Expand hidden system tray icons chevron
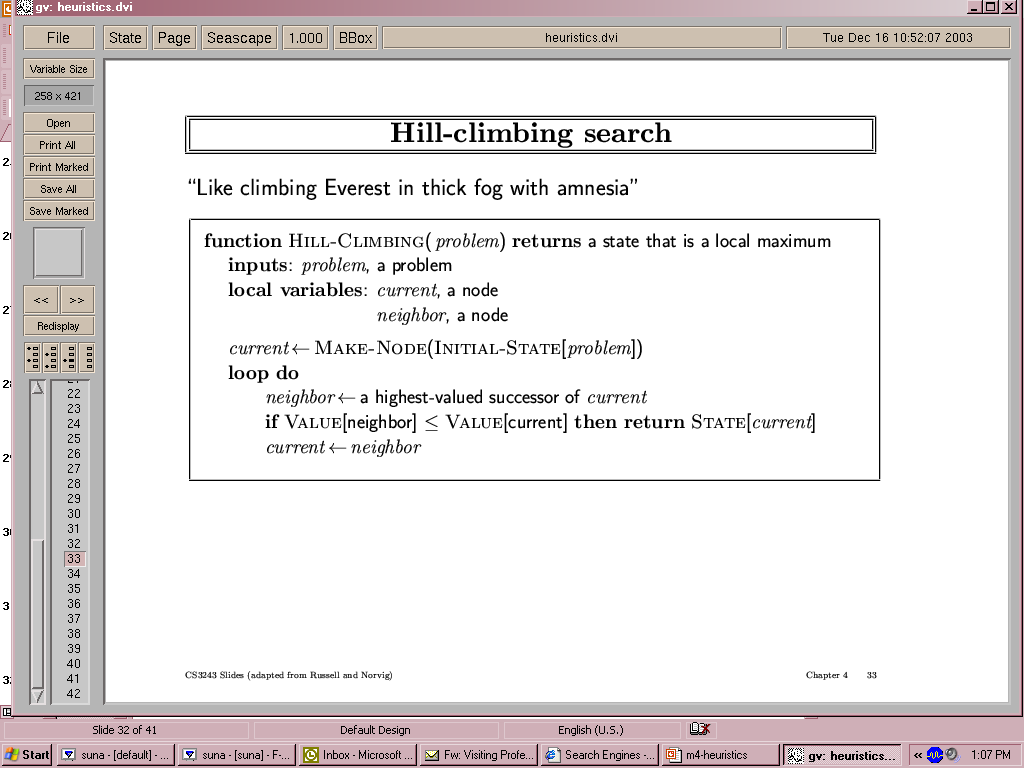 point(917,755)
